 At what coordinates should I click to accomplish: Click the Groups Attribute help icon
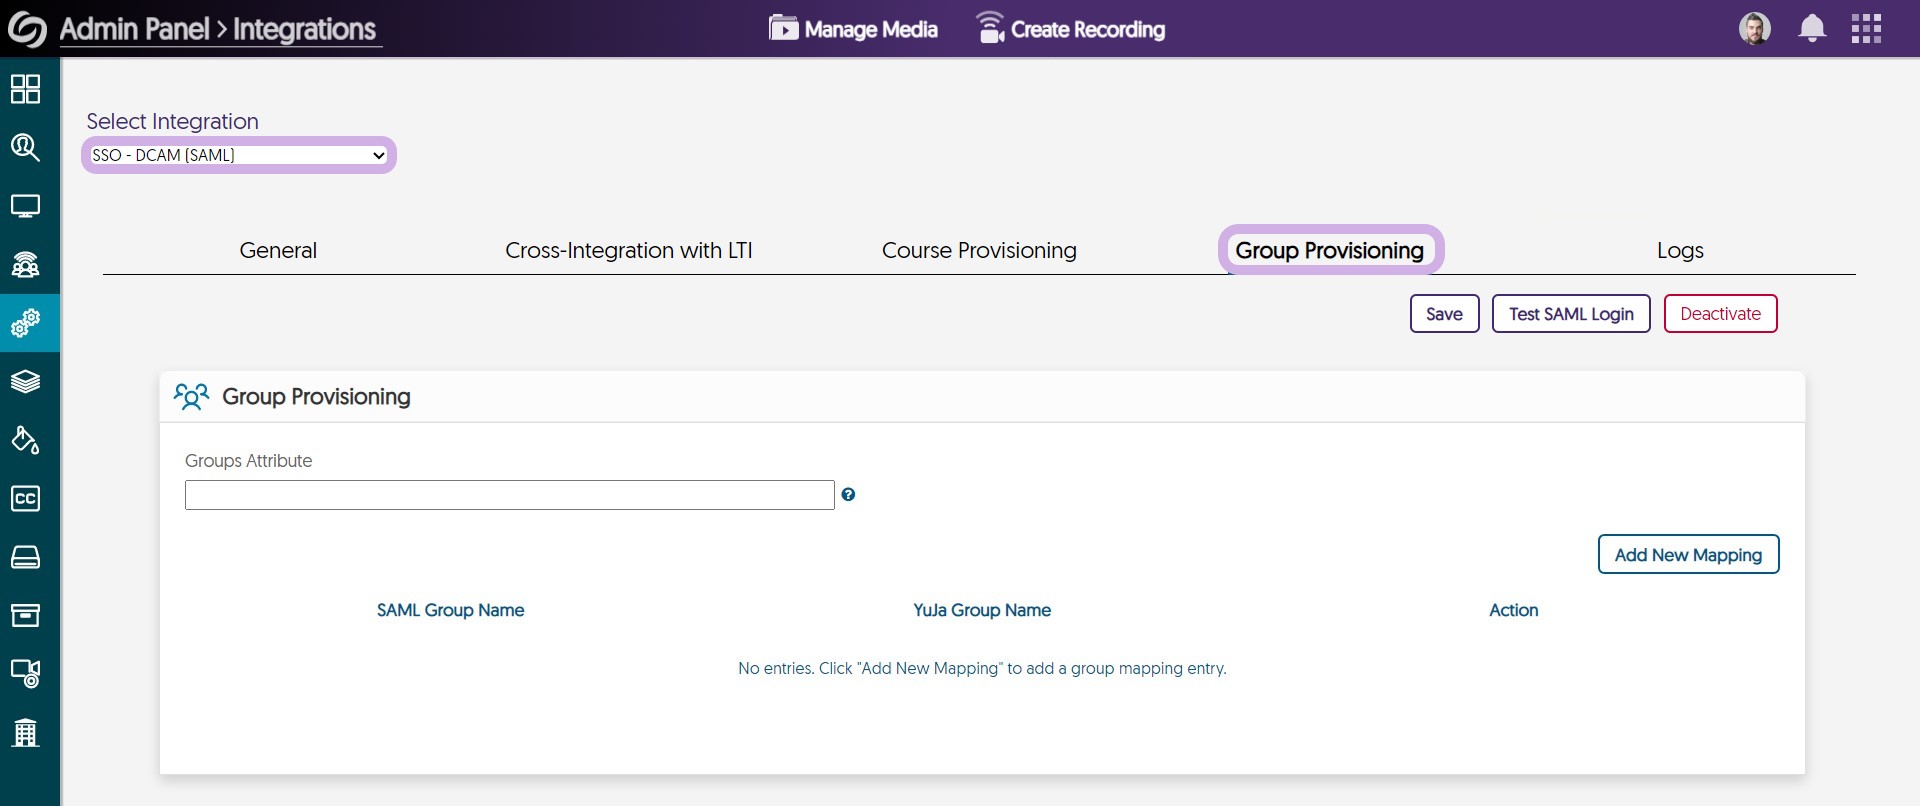point(848,495)
